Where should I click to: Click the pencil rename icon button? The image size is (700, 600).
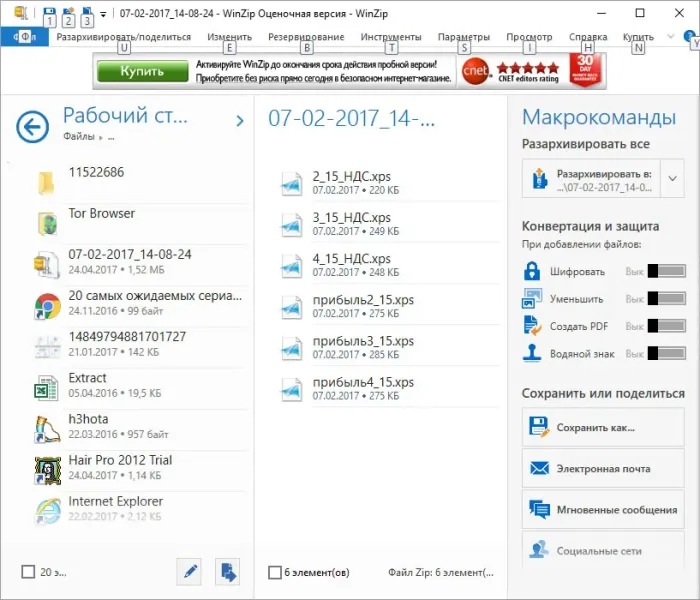click(190, 571)
